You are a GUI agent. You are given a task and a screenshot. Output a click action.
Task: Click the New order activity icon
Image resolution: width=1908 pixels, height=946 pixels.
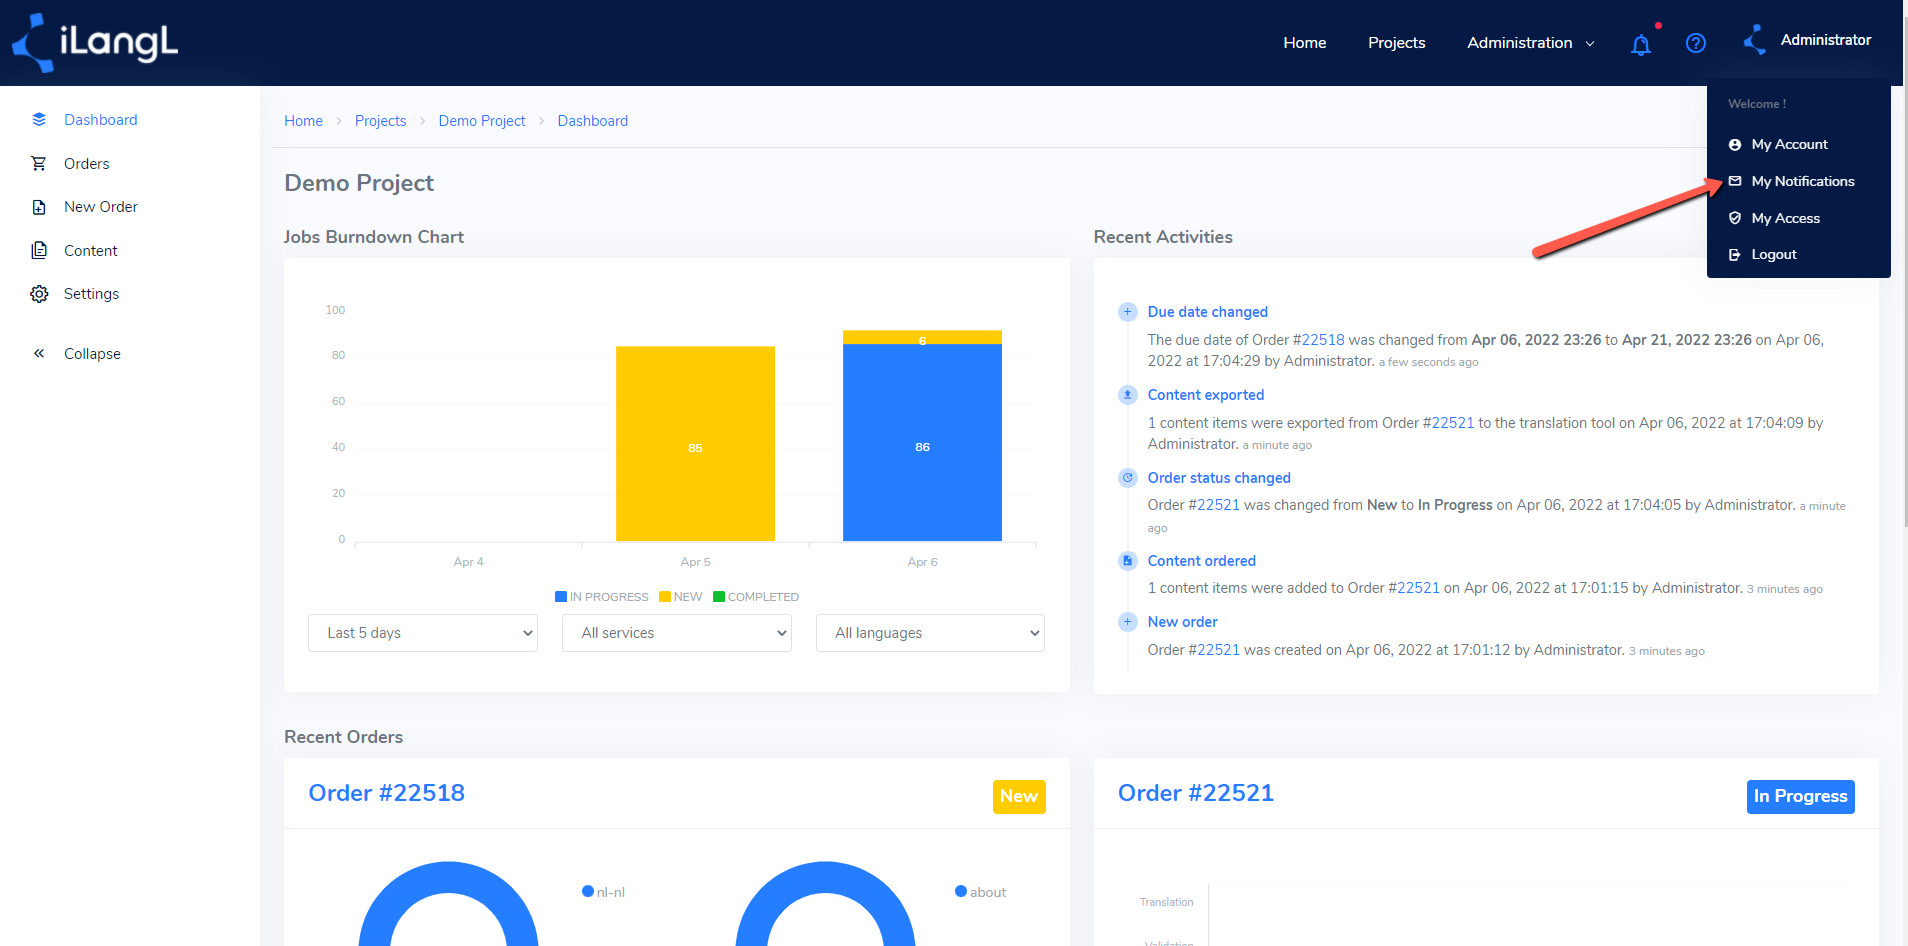pyautogui.click(x=1128, y=622)
